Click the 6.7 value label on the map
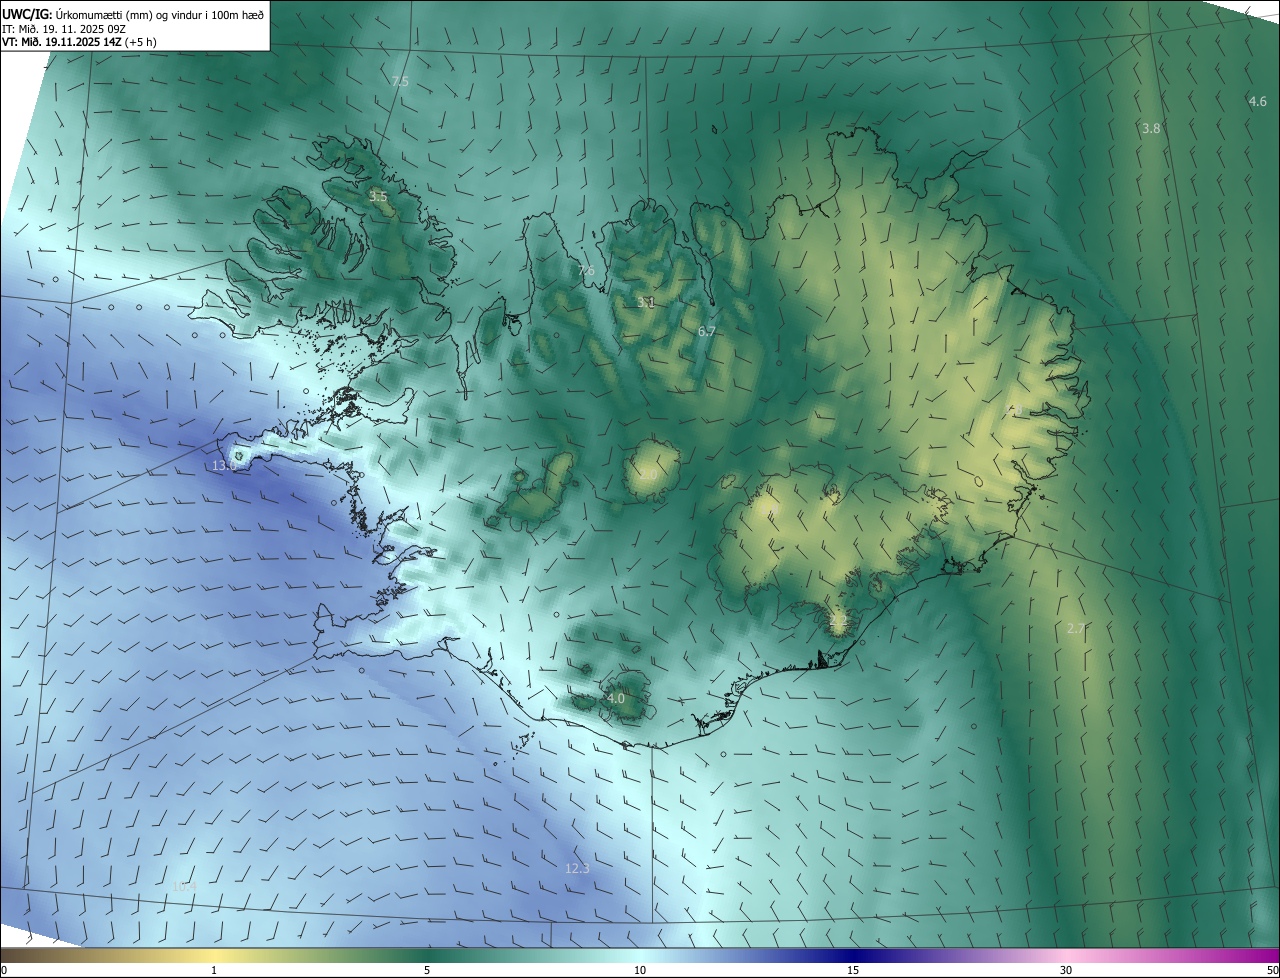 tap(707, 331)
